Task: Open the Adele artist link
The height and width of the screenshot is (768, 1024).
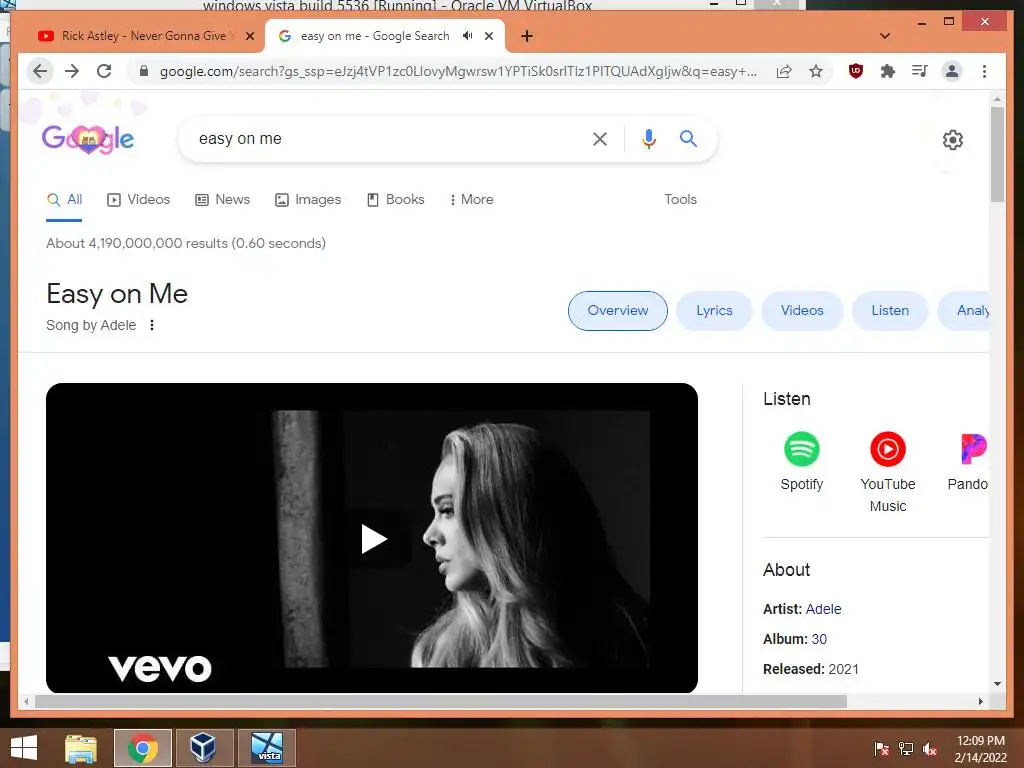Action: (824, 609)
